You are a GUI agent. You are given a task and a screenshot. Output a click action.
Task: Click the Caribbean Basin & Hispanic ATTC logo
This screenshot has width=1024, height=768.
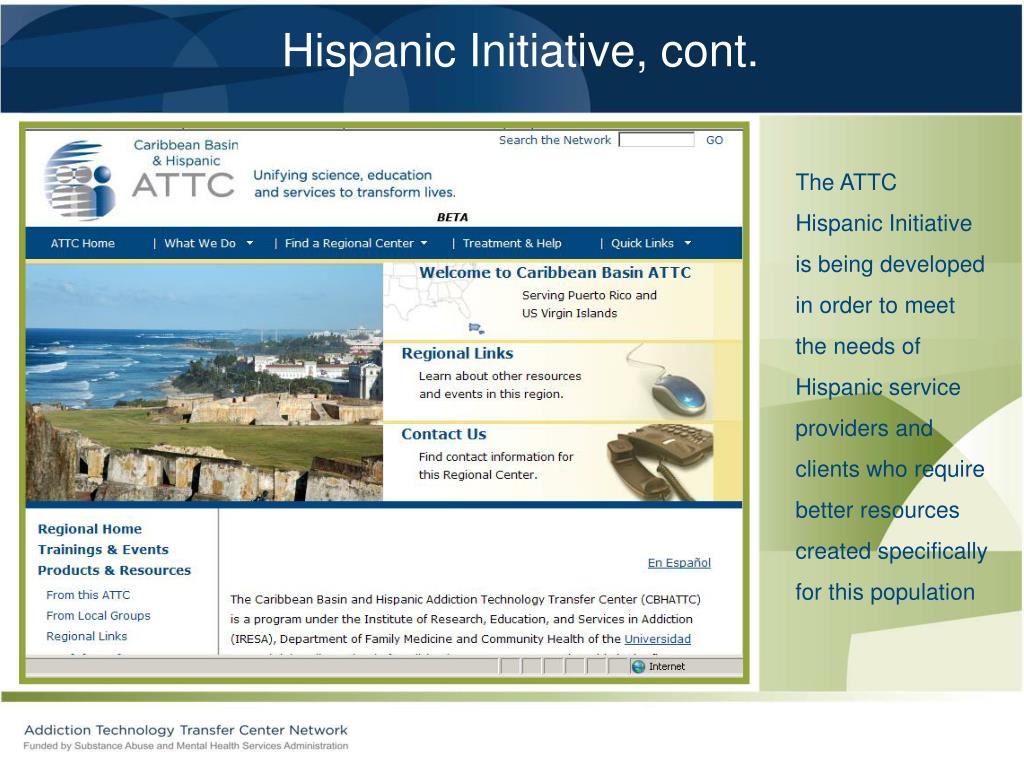coord(140,179)
